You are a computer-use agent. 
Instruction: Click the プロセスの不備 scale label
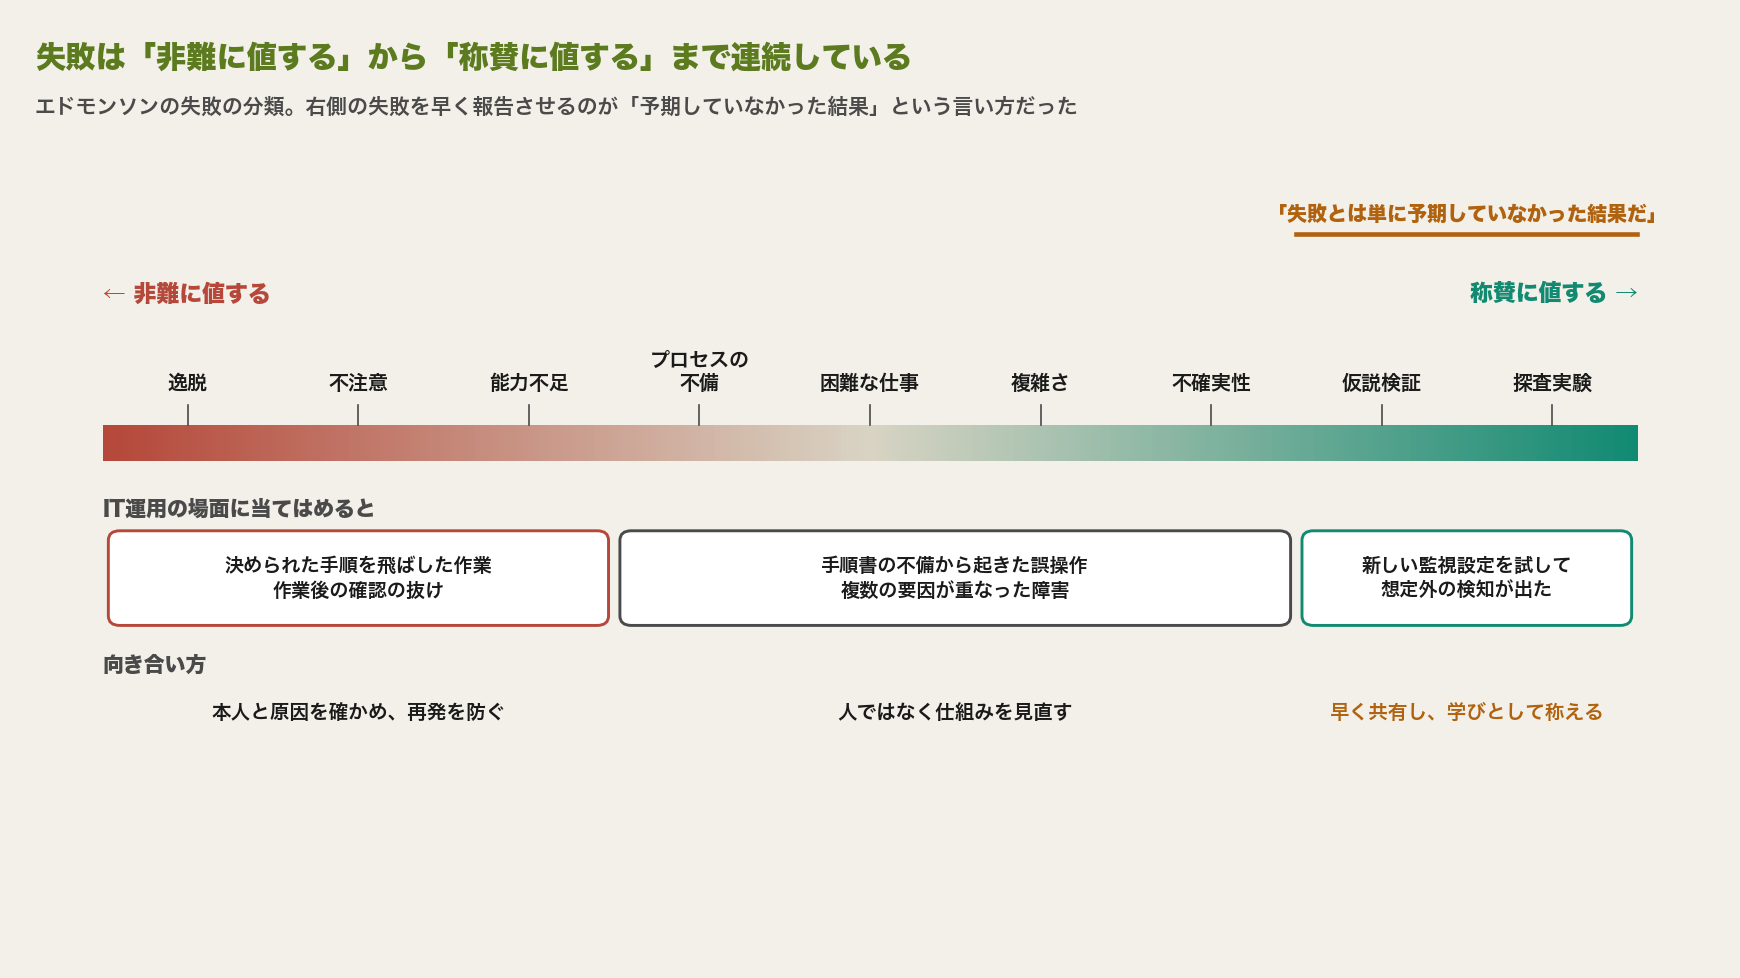pyautogui.click(x=699, y=370)
